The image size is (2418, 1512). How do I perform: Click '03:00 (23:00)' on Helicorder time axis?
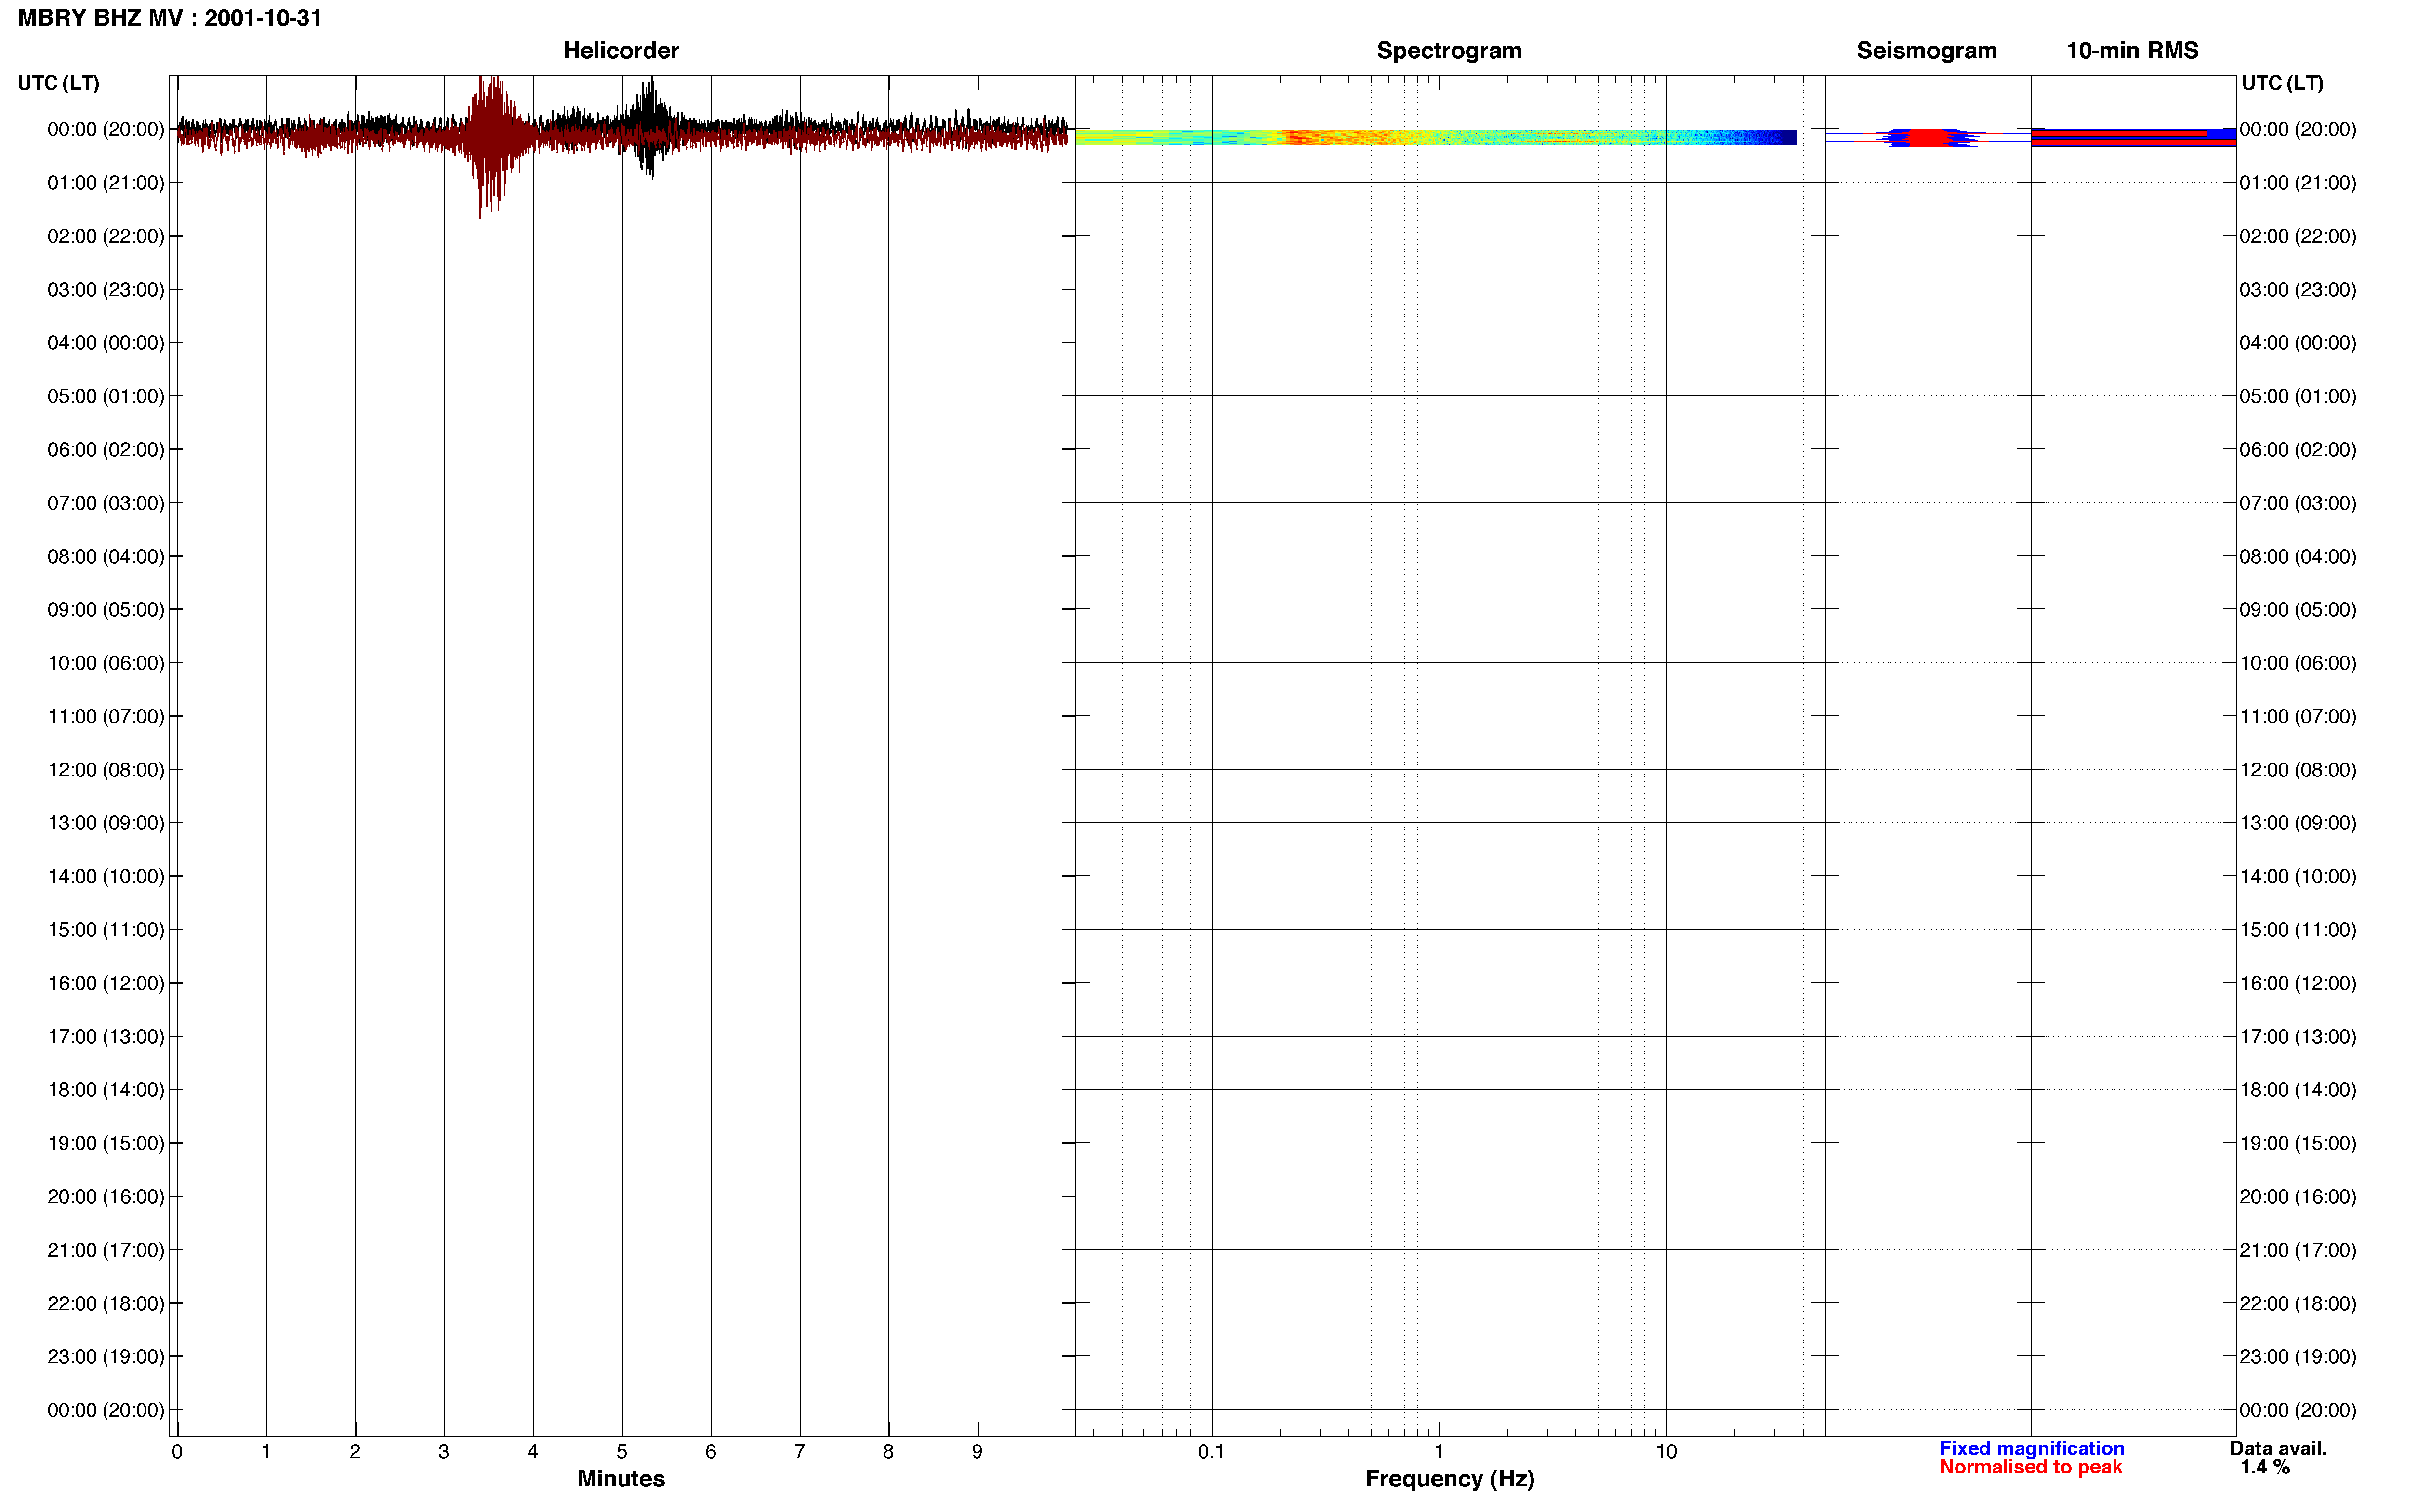click(106, 290)
